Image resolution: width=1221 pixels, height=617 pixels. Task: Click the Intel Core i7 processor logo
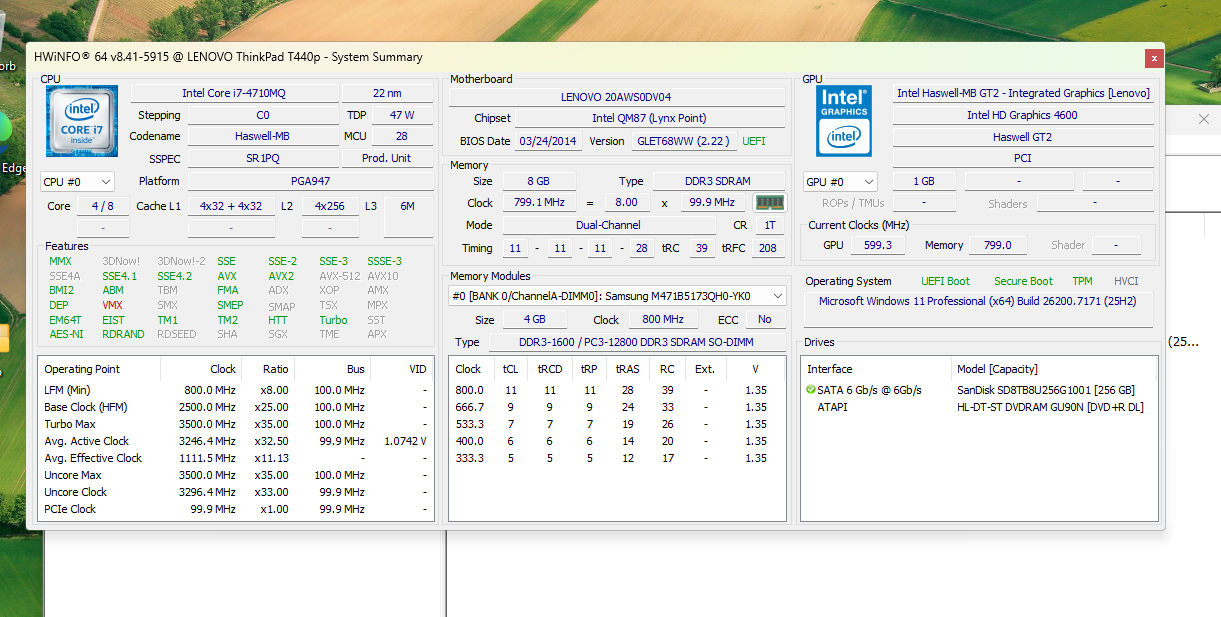pos(82,122)
